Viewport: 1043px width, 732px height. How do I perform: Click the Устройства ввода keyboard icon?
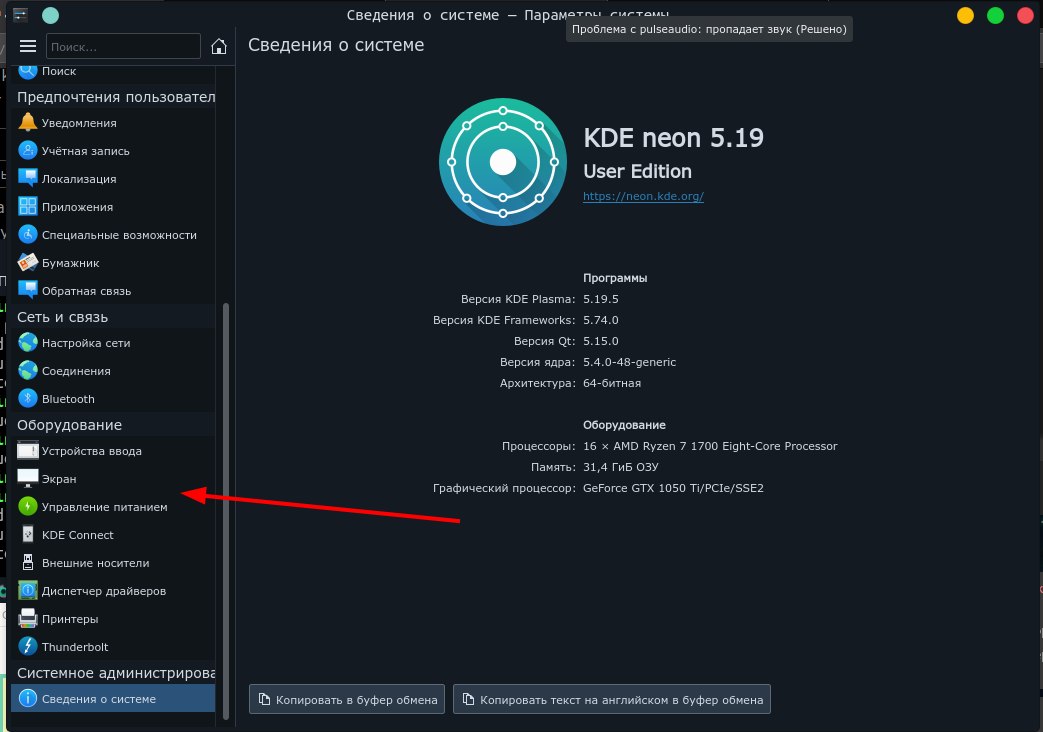pyautogui.click(x=27, y=451)
